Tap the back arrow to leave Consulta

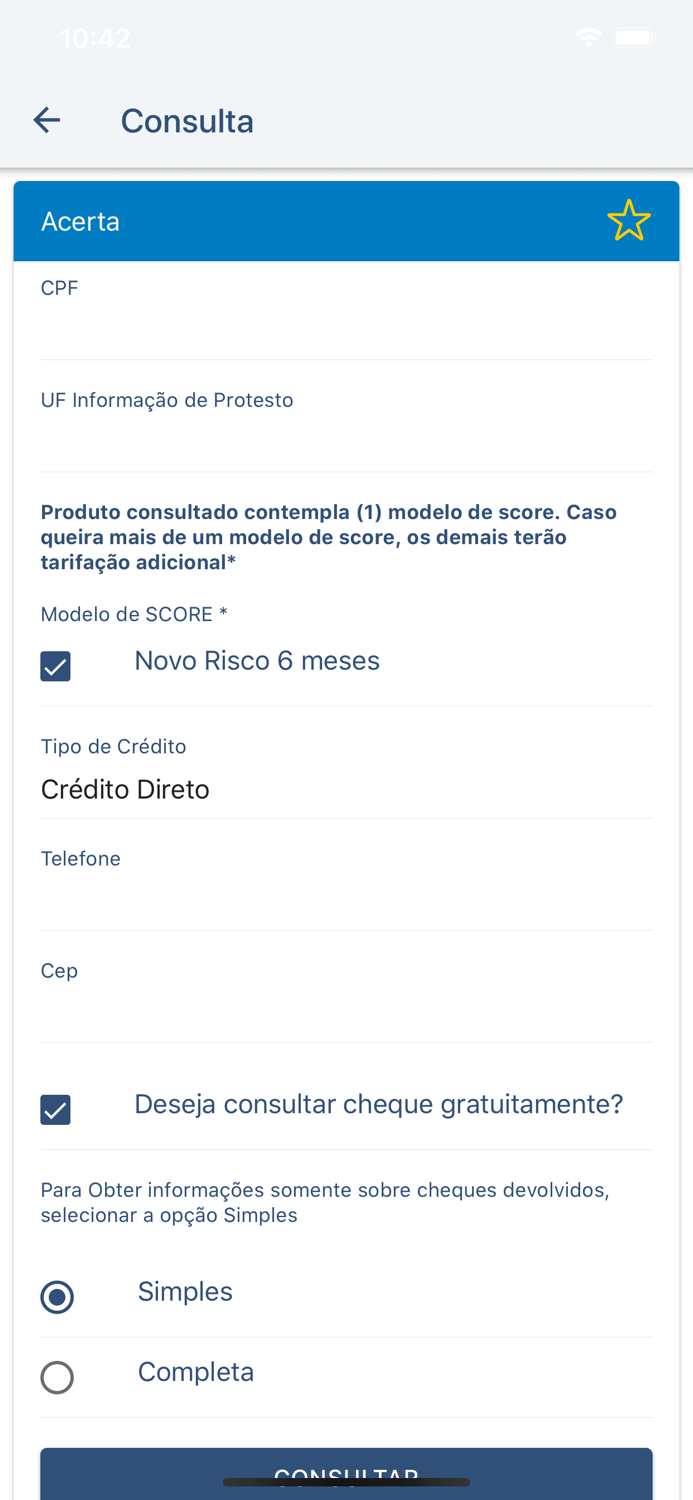coord(46,119)
